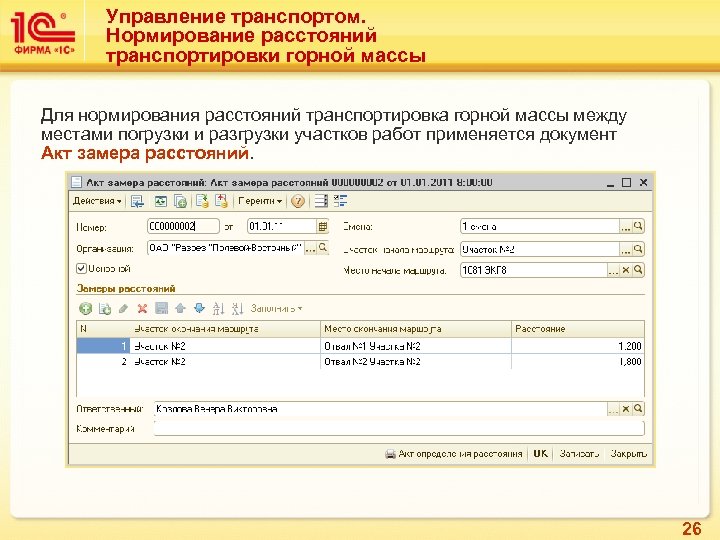Move row down arrow icon
This screenshot has height=540, width=720.
point(199,309)
